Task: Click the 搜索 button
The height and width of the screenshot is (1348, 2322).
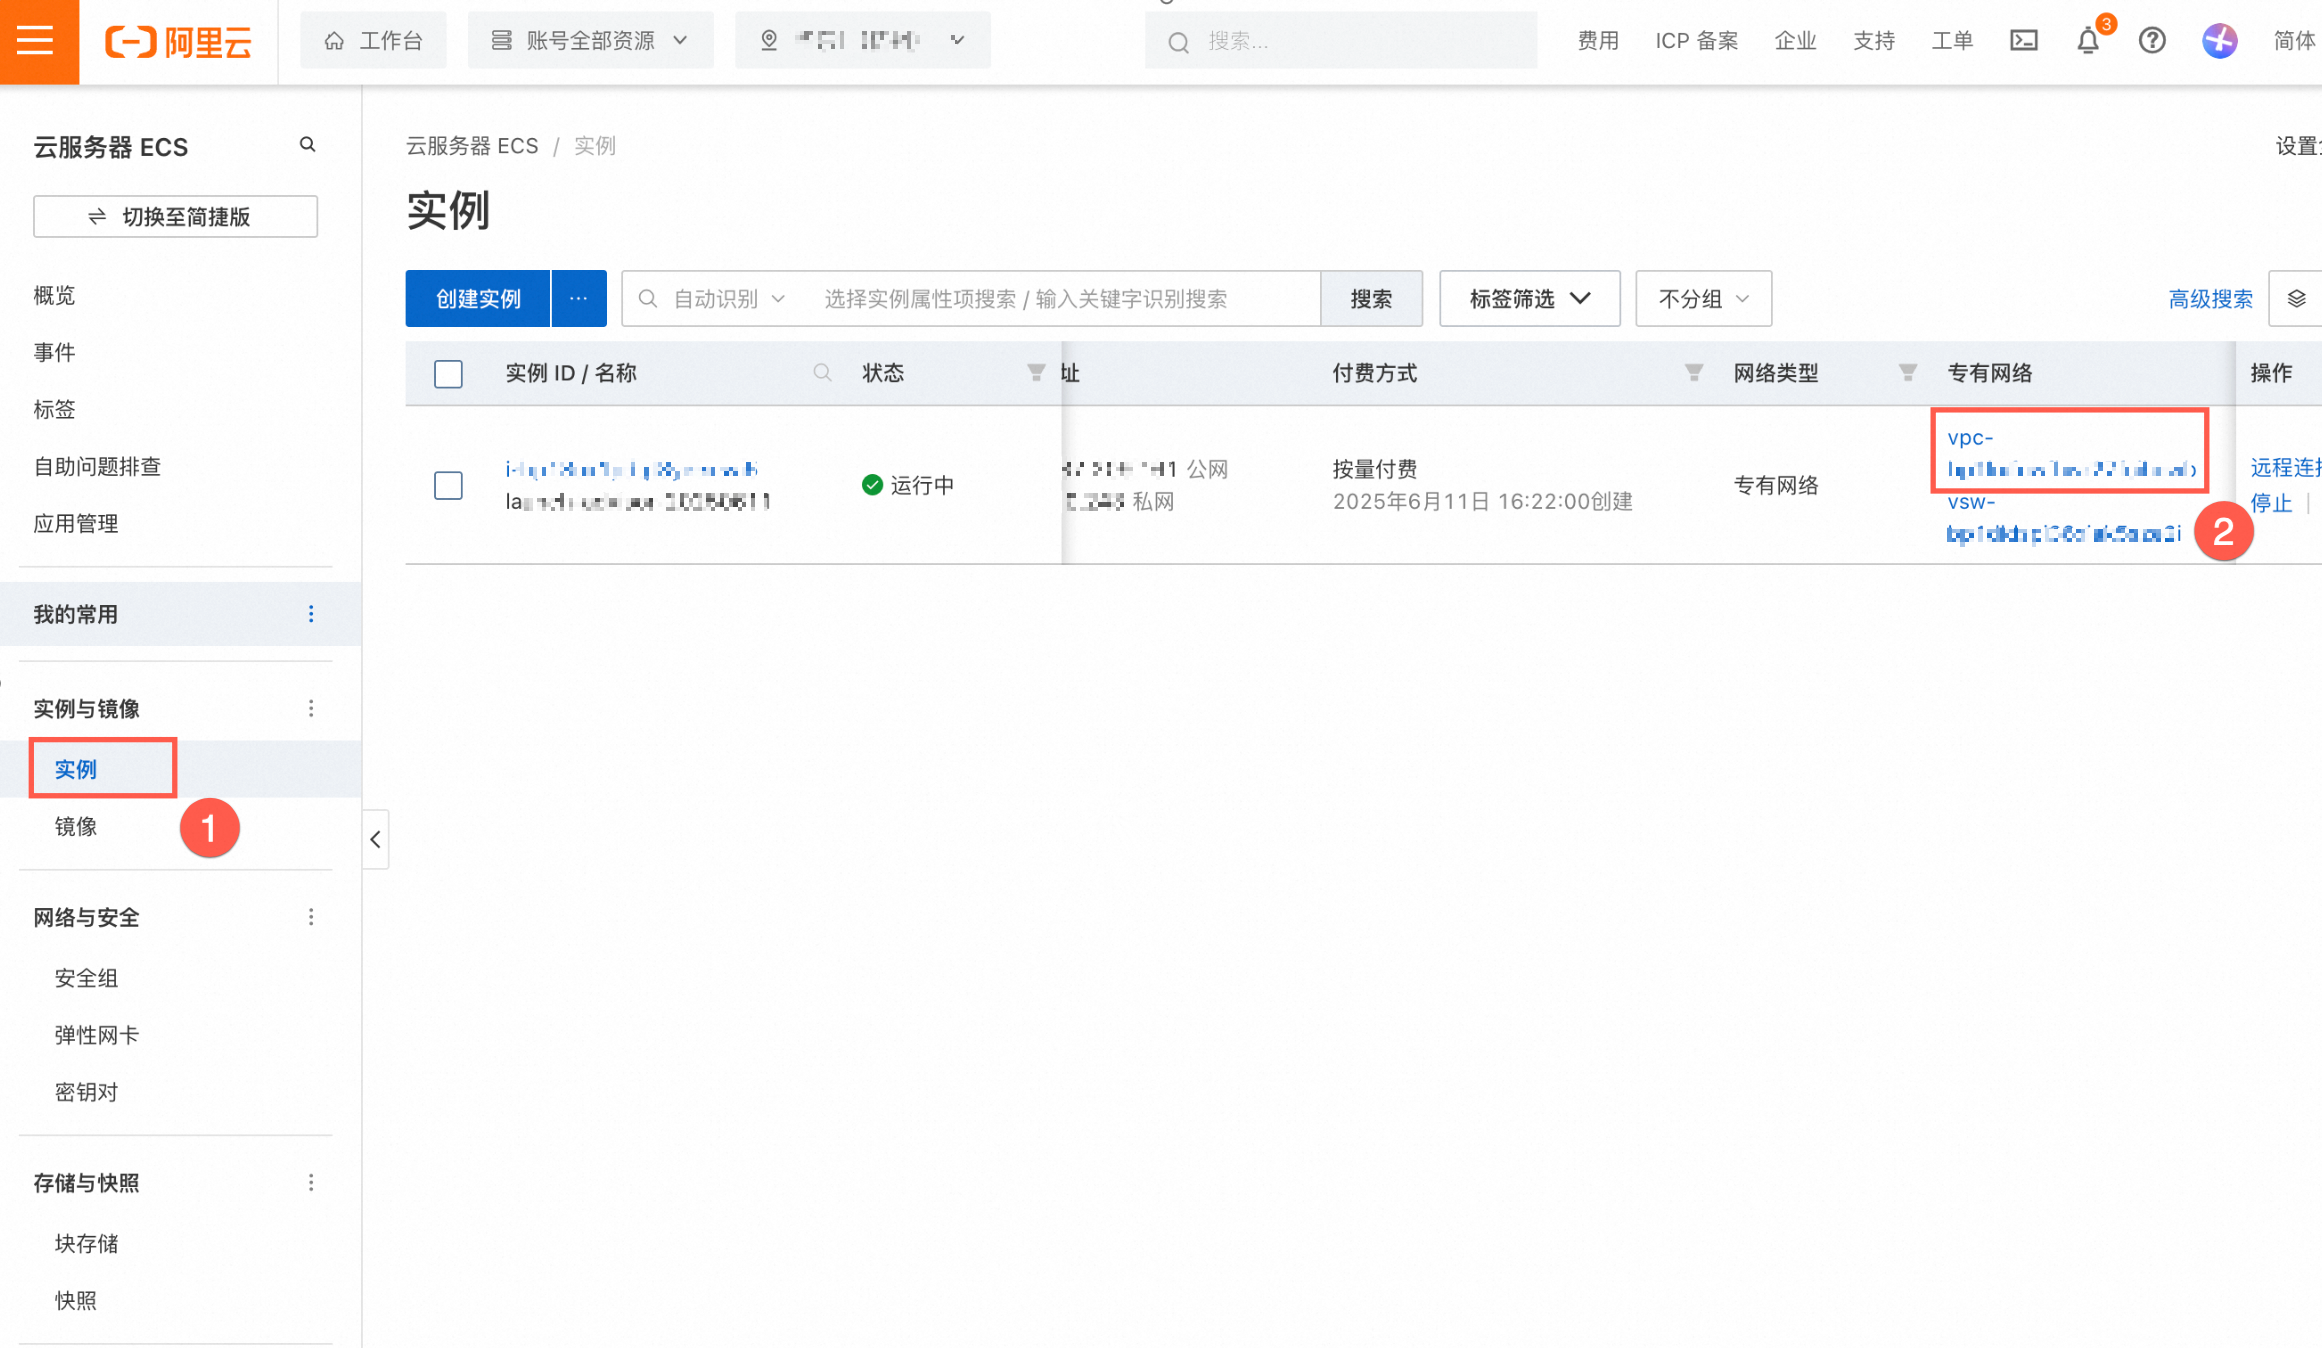Action: pos(1371,299)
